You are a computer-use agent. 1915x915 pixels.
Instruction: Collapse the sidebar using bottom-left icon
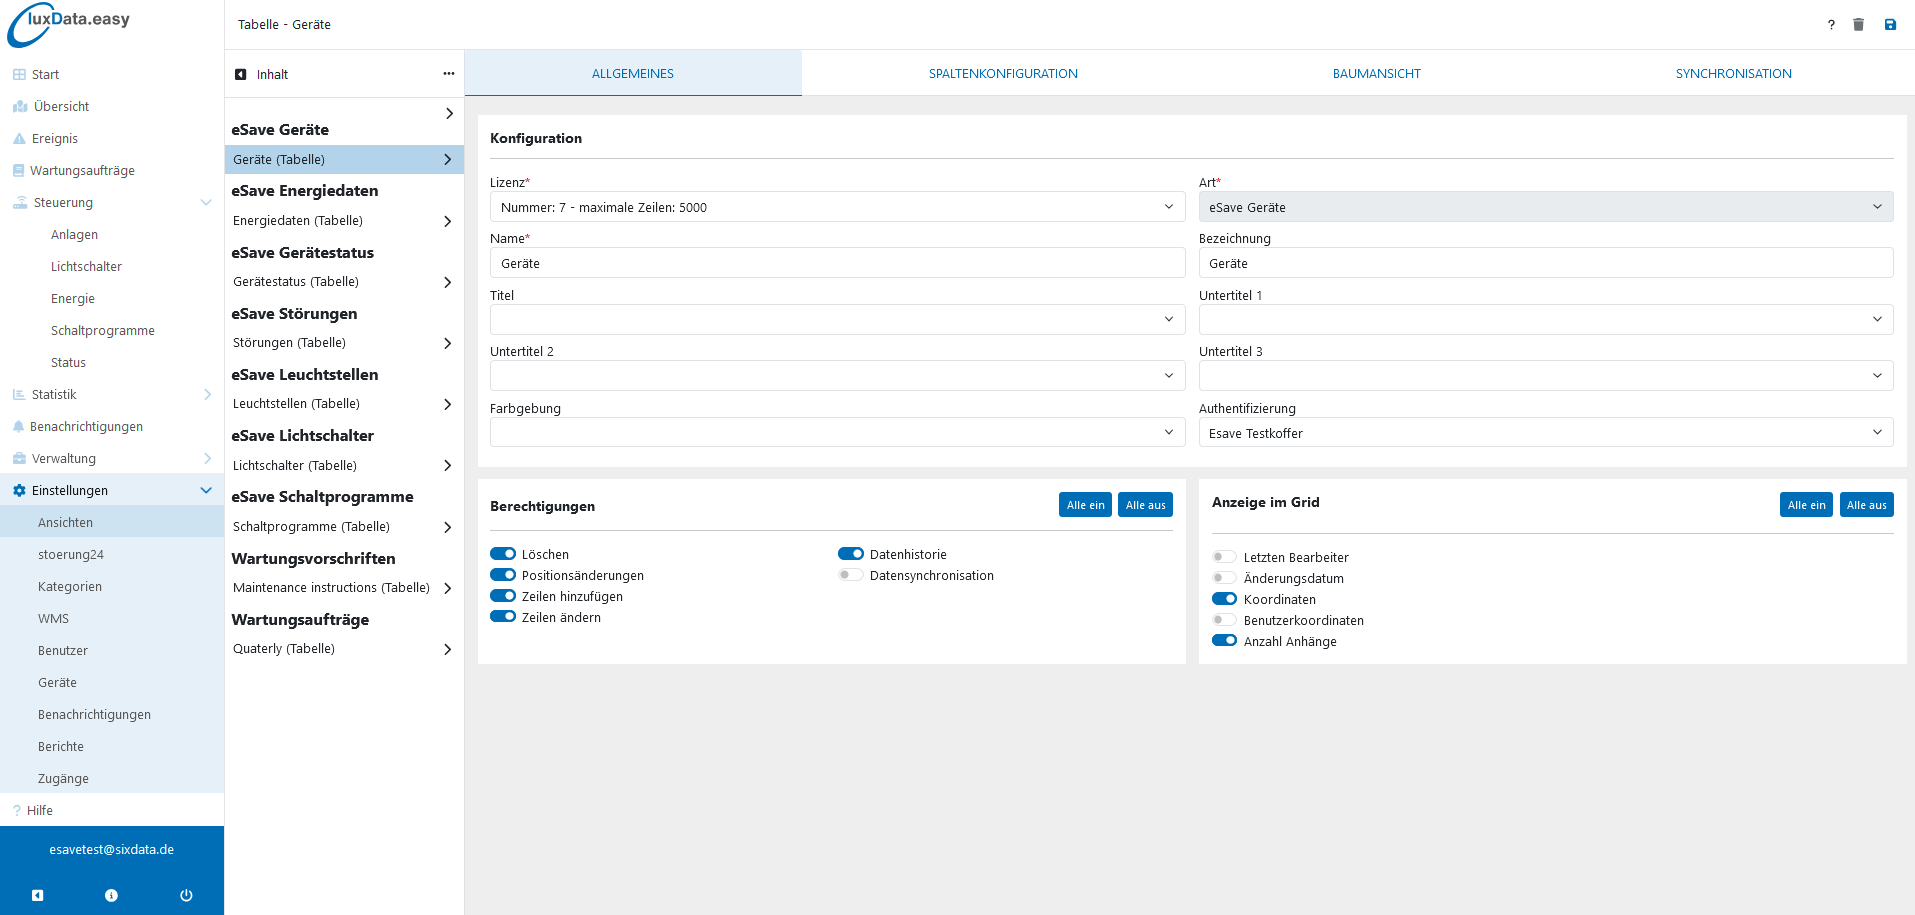click(37, 895)
